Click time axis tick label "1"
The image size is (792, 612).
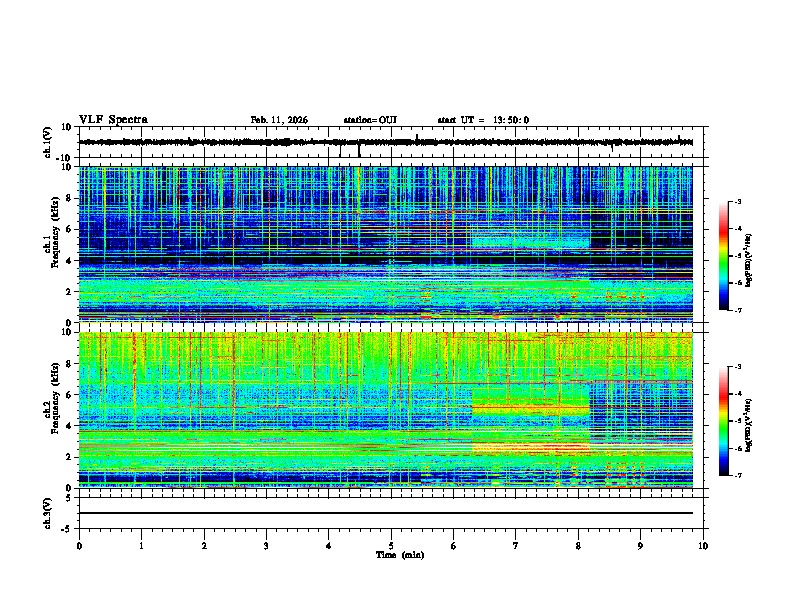pyautogui.click(x=141, y=546)
